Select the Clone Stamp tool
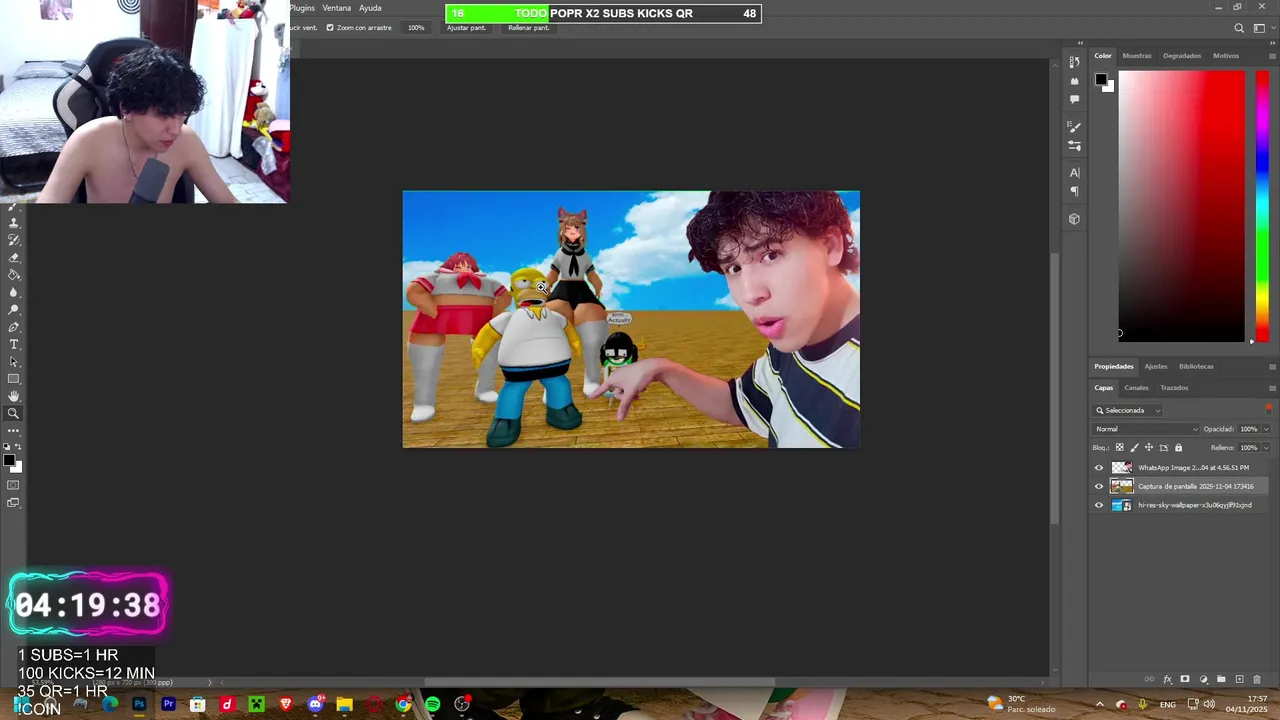 pos(14,221)
